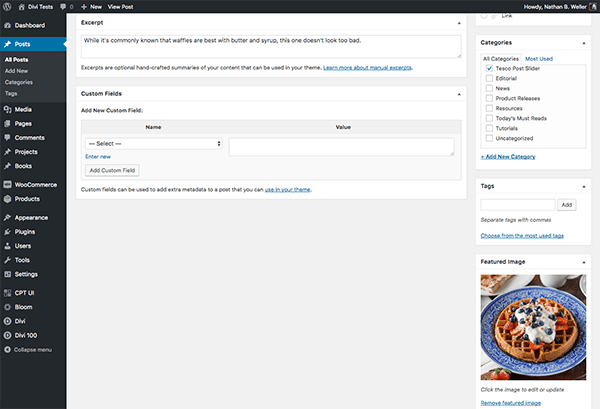
Task: Click the Settings icon in sidebar
Action: click(8, 273)
